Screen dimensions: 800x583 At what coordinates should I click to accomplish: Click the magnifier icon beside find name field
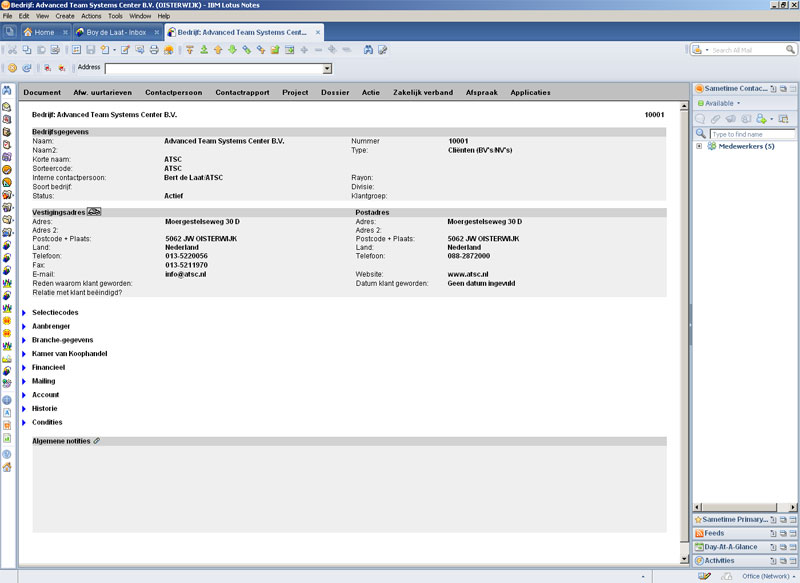click(701, 134)
